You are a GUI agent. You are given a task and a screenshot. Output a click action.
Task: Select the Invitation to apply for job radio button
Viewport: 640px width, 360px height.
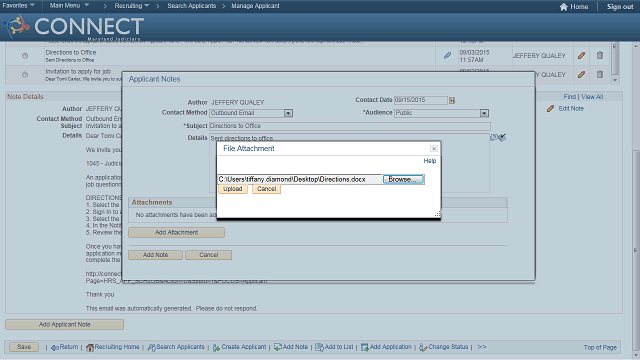[x=25, y=75]
